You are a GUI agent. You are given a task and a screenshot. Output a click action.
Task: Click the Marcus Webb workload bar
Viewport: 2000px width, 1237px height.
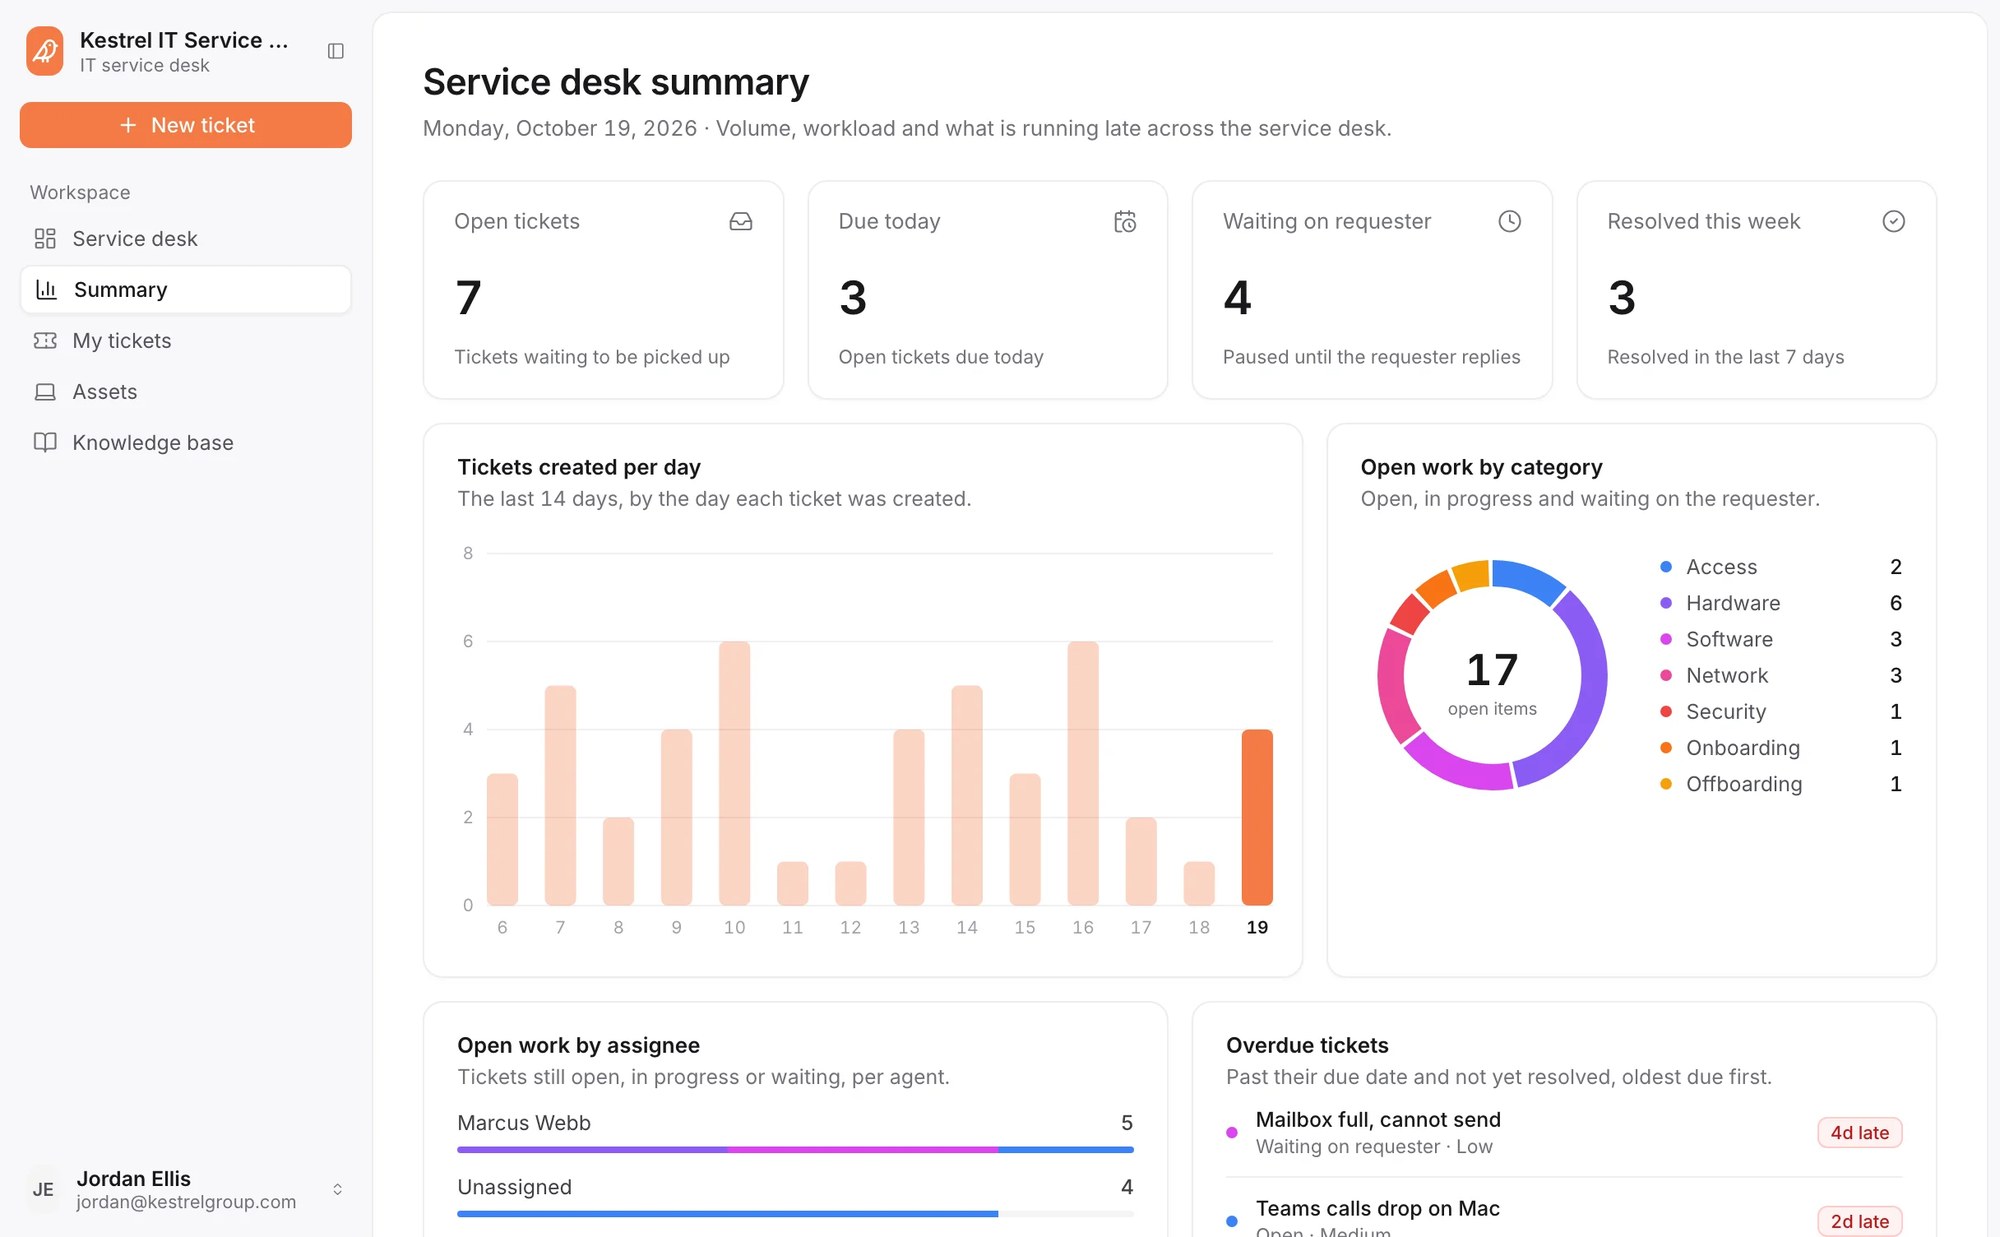tap(795, 1150)
